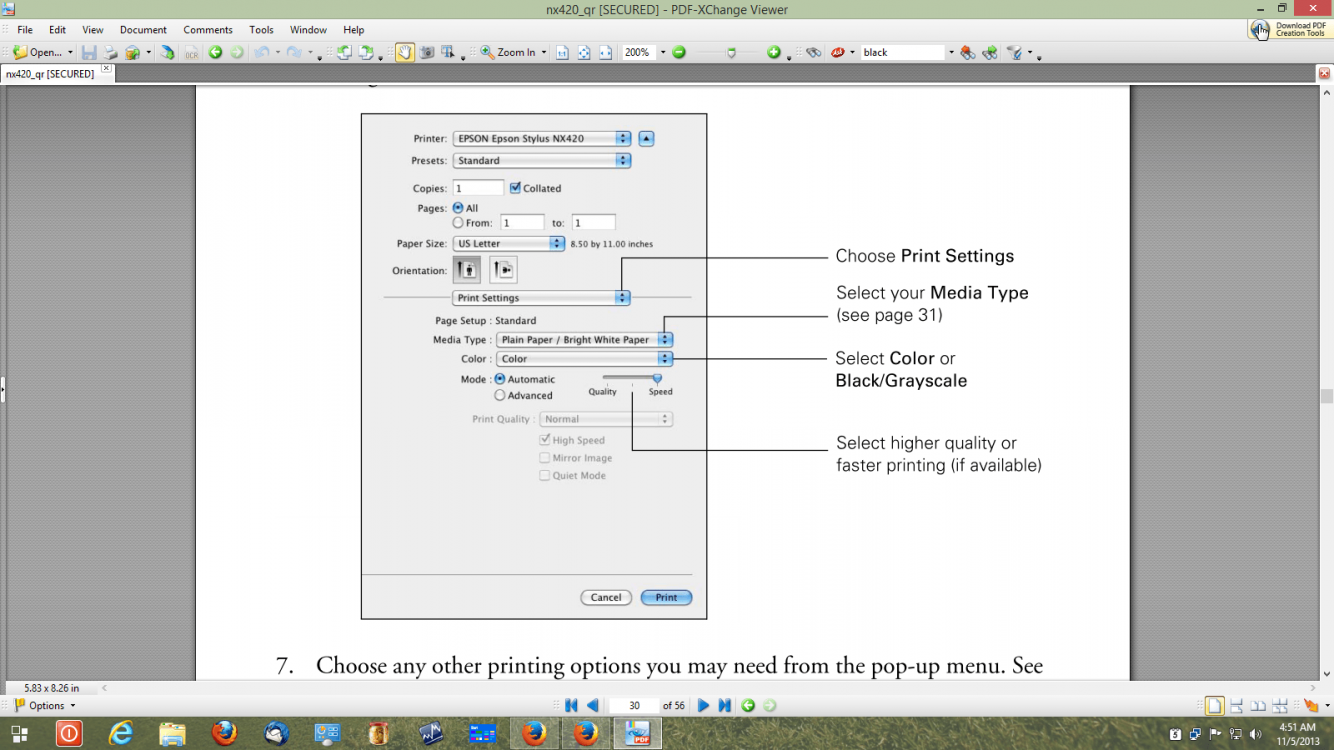Open the Options dropdown at bottom left

point(45,706)
